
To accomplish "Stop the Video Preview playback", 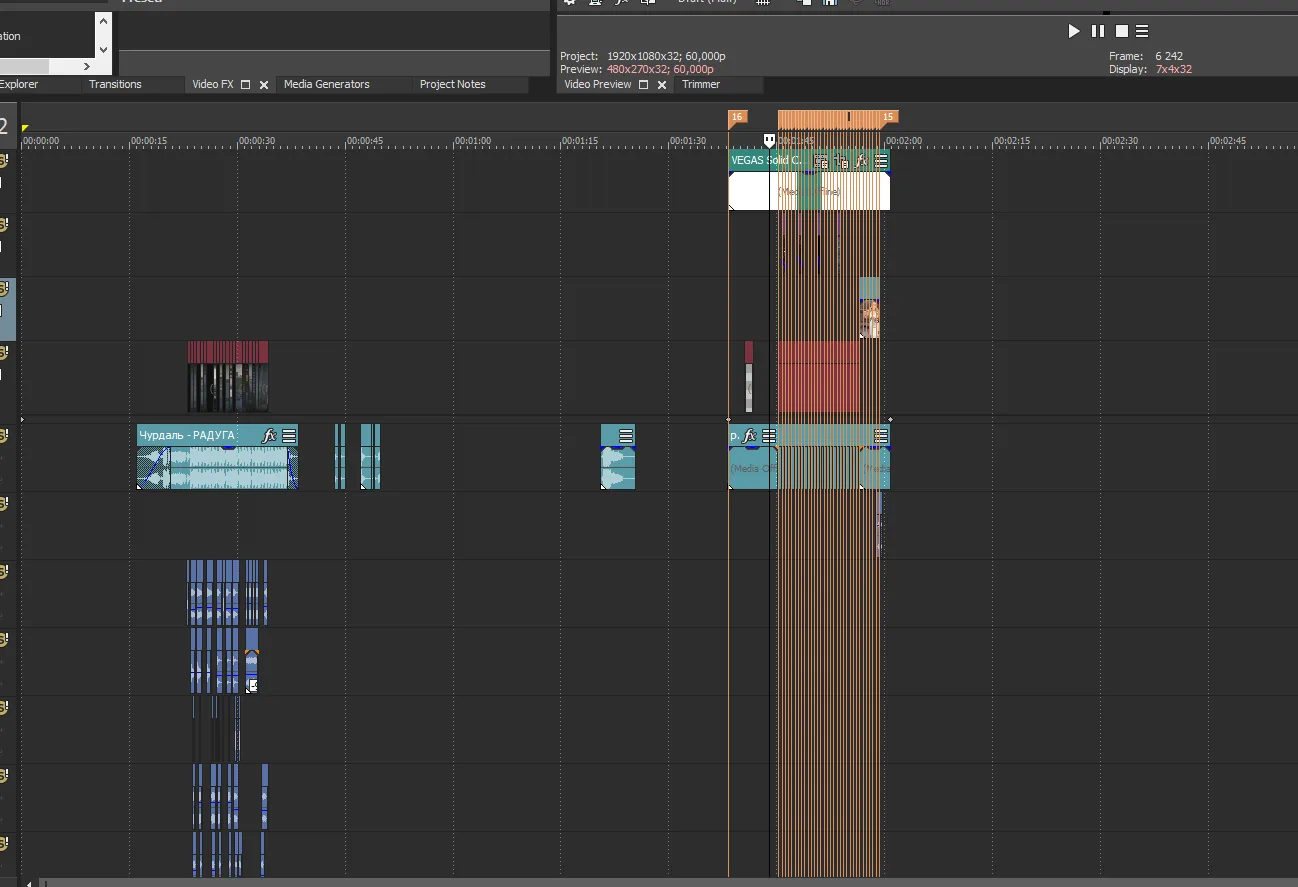I will [x=1122, y=31].
